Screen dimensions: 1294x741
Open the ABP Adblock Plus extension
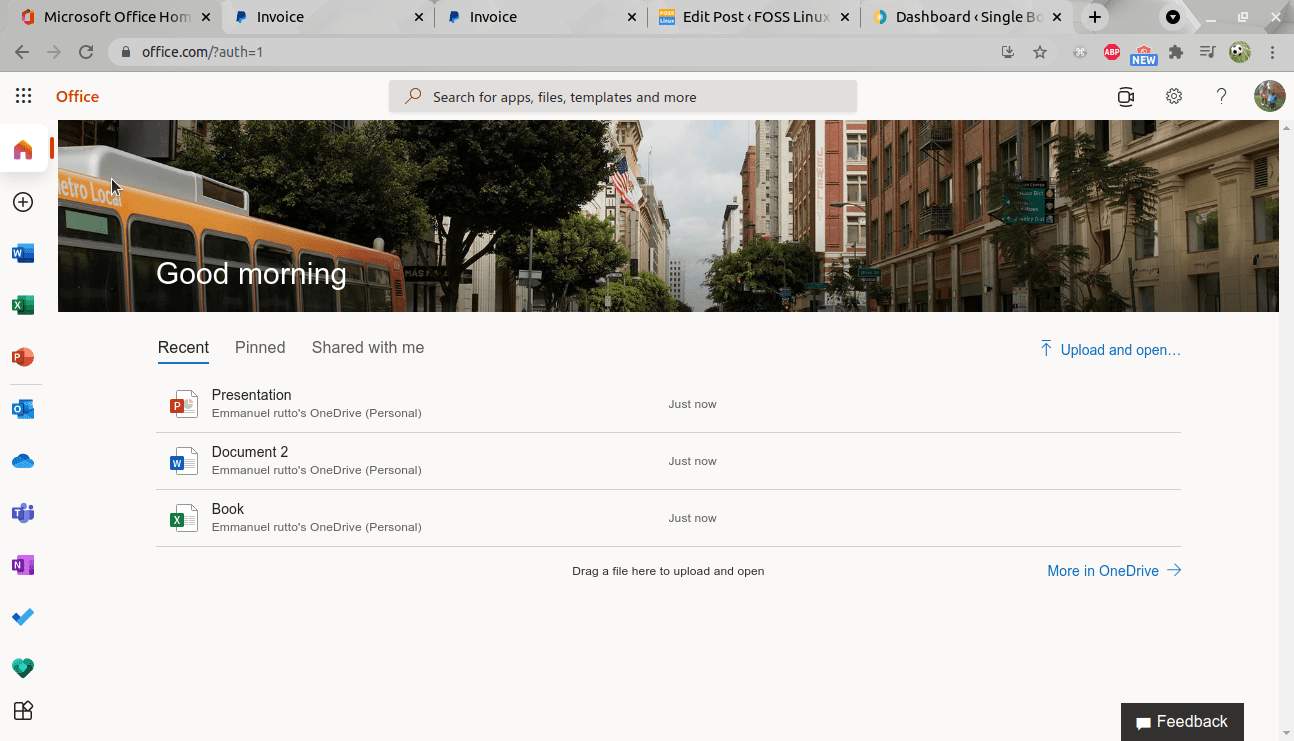pos(1112,52)
